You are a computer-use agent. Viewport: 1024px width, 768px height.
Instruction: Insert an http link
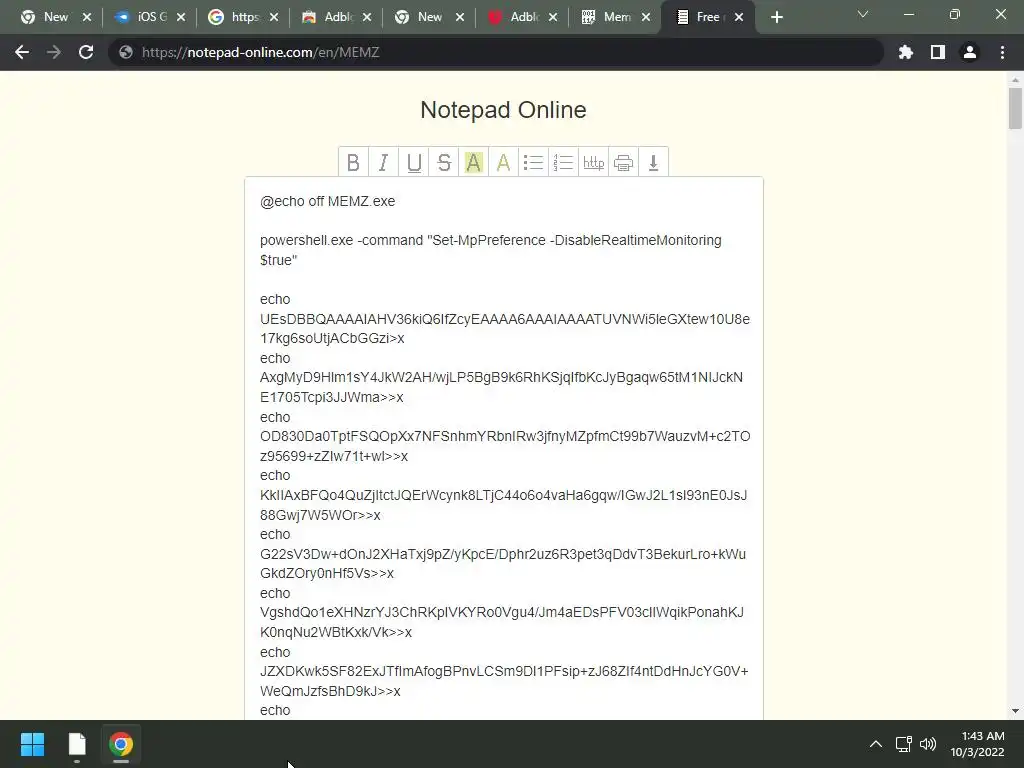[593, 162]
